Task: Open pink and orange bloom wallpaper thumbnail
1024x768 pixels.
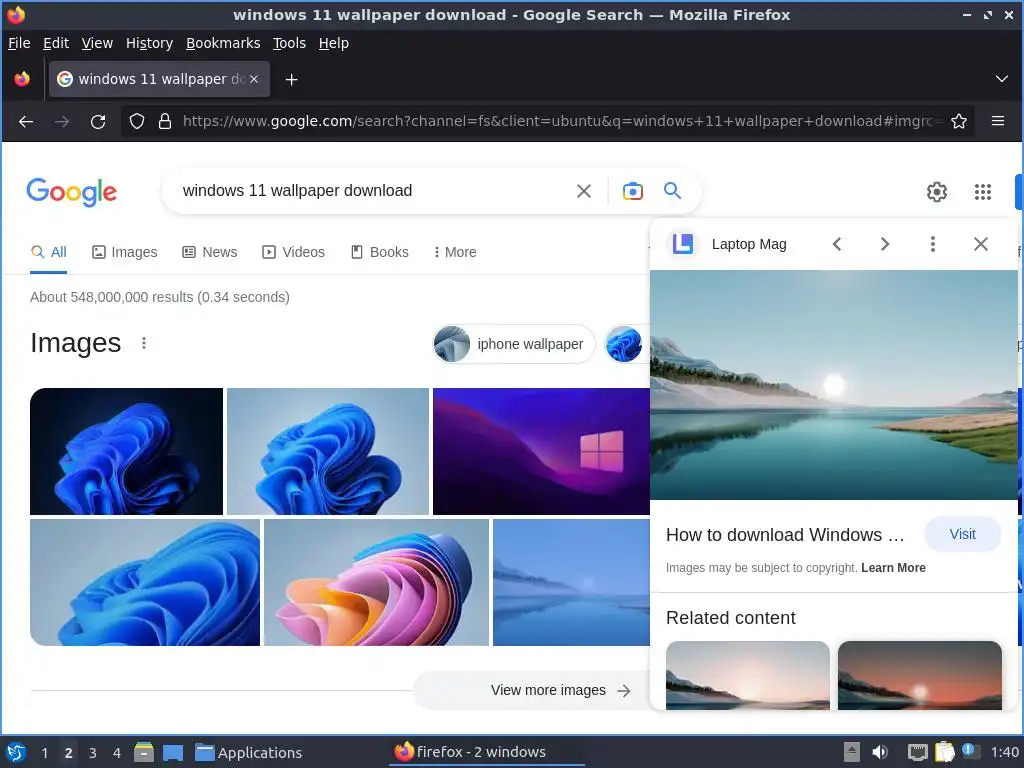Action: [x=376, y=583]
